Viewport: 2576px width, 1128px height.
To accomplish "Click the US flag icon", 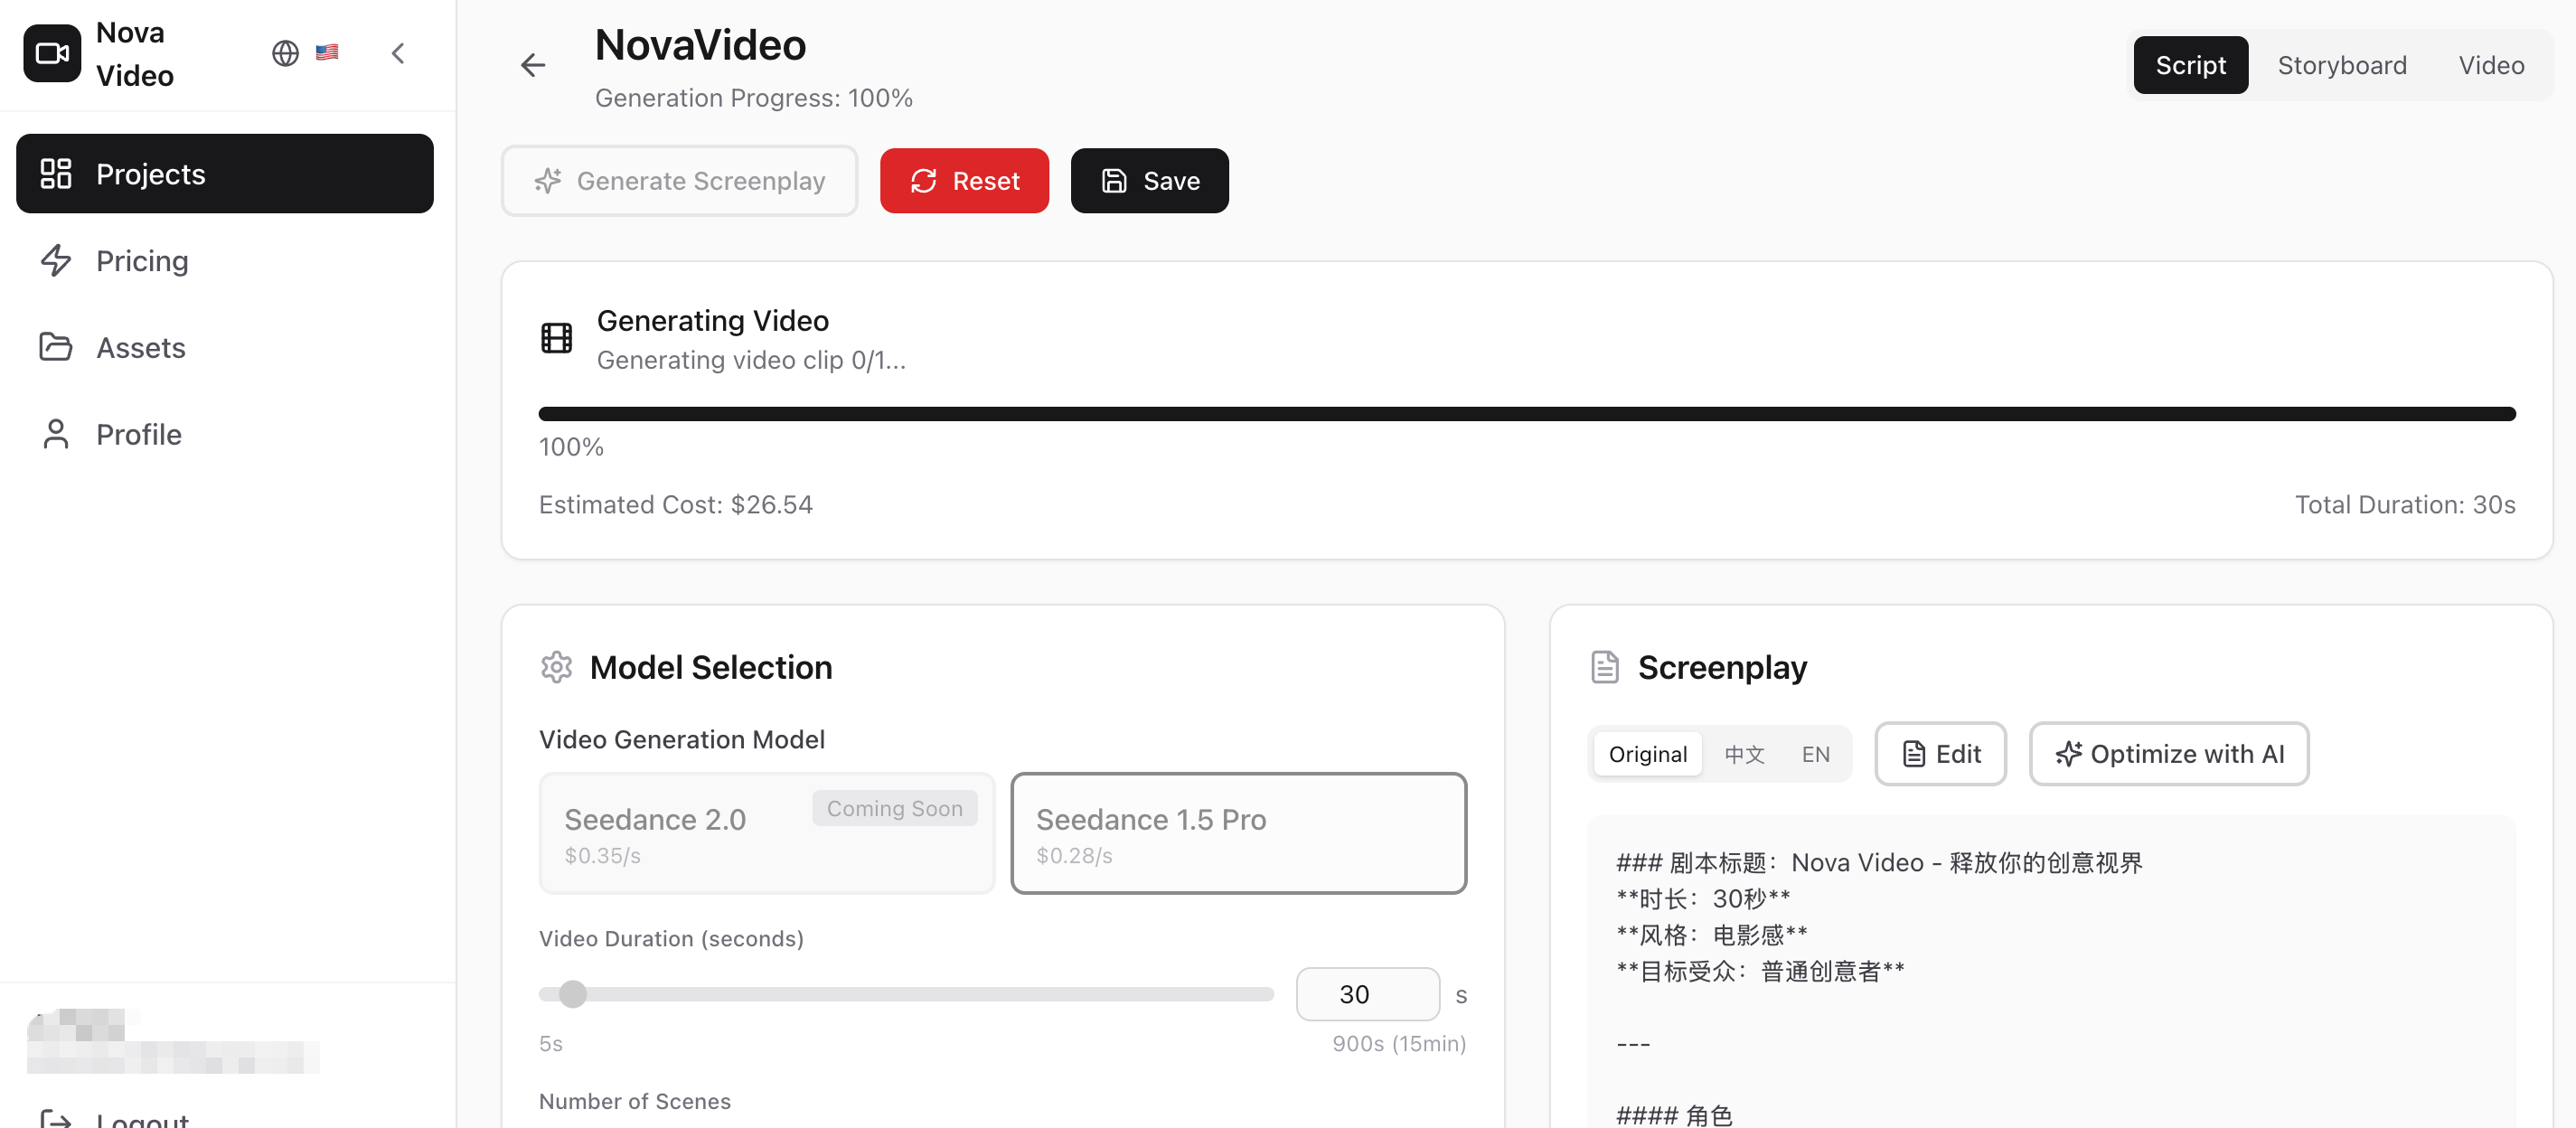I will tap(326, 53).
